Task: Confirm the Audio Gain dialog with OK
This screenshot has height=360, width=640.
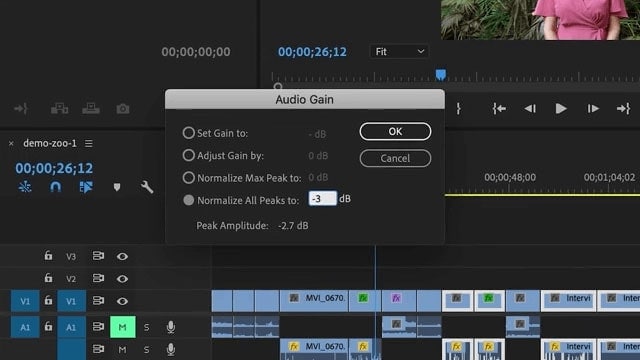Action: [395, 131]
